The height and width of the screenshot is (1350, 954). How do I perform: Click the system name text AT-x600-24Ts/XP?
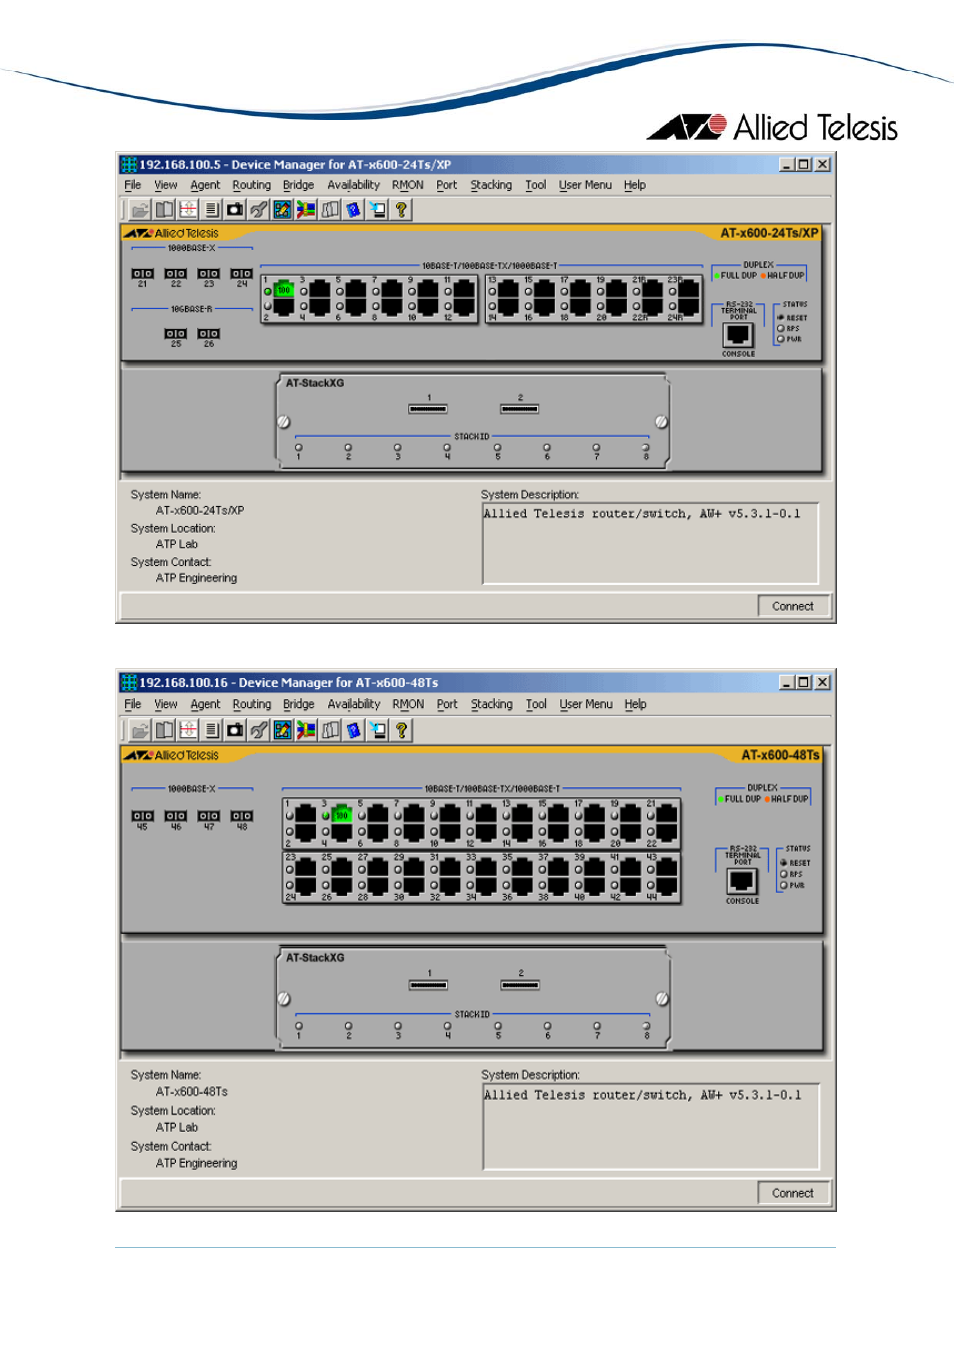[x=200, y=510]
